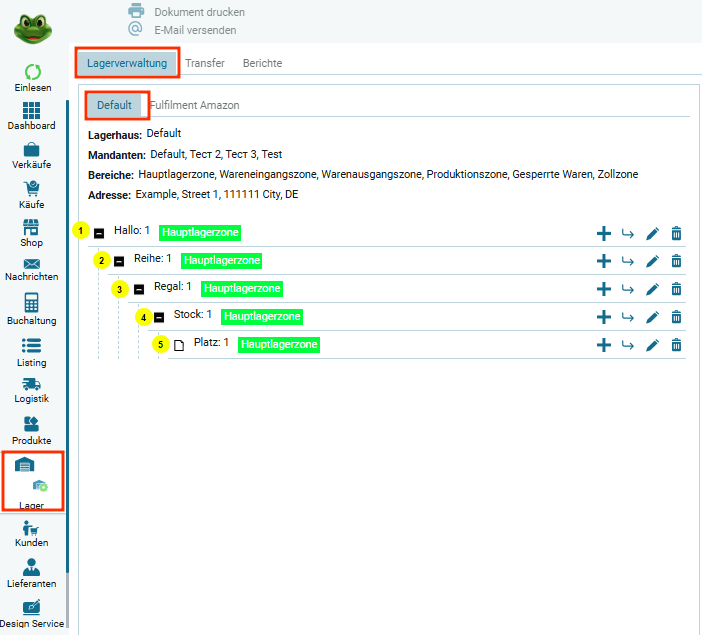Open the Dashboard from the sidebar
This screenshot has width=702, height=635.
tap(31, 116)
